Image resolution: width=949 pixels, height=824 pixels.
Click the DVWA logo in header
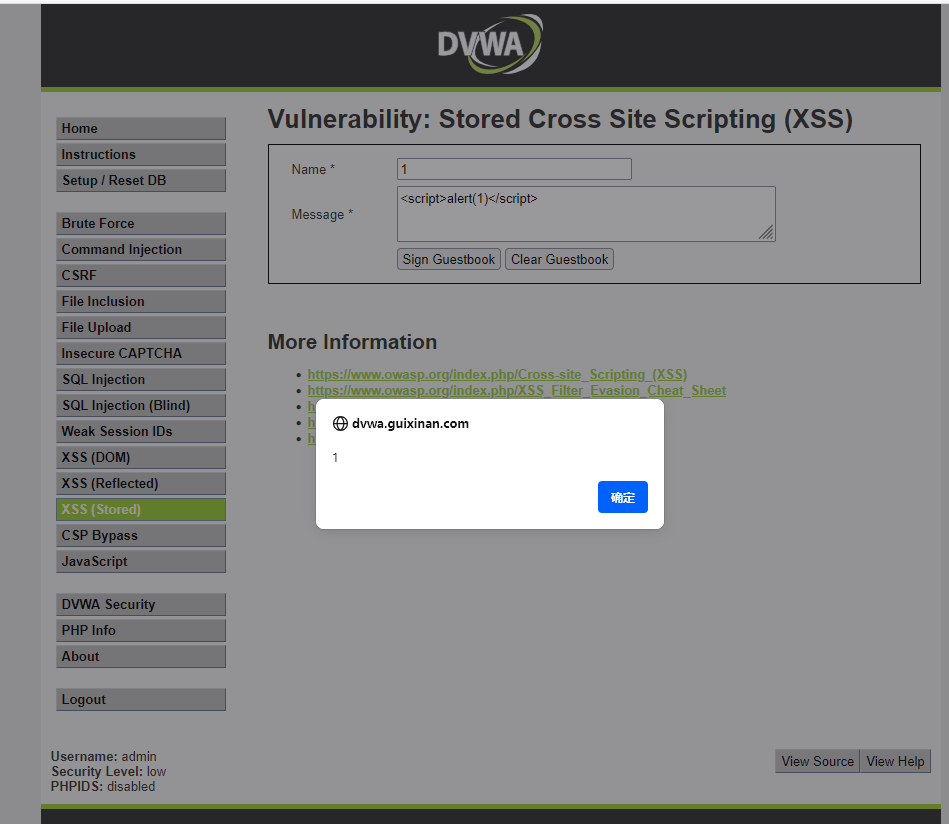click(x=490, y=45)
